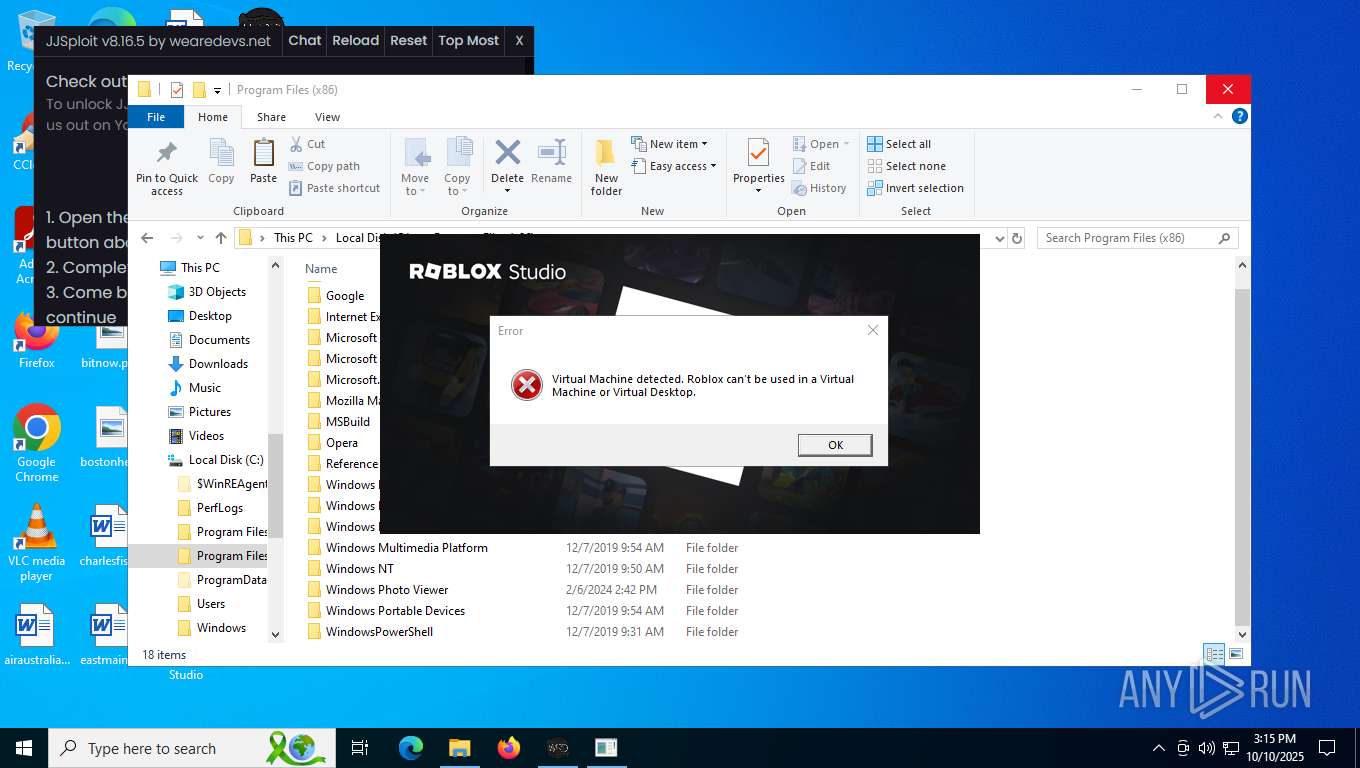
Task: Open the Windows Start menu
Action: click(24, 748)
